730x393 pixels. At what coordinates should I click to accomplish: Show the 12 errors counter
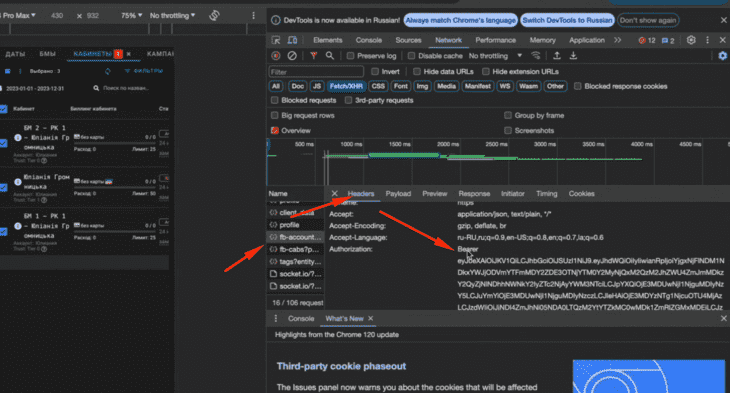point(647,41)
